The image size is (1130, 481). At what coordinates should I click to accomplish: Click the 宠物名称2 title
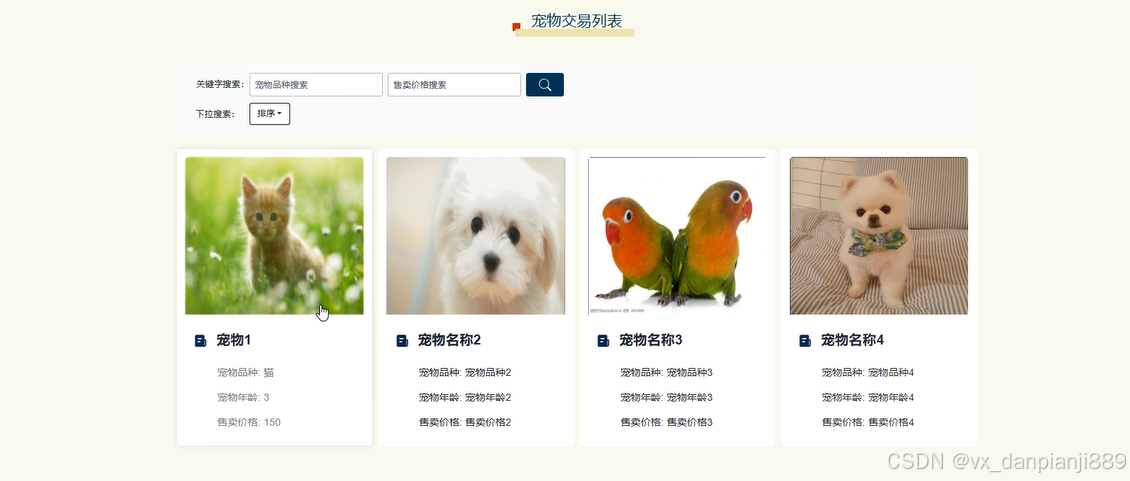pos(449,340)
